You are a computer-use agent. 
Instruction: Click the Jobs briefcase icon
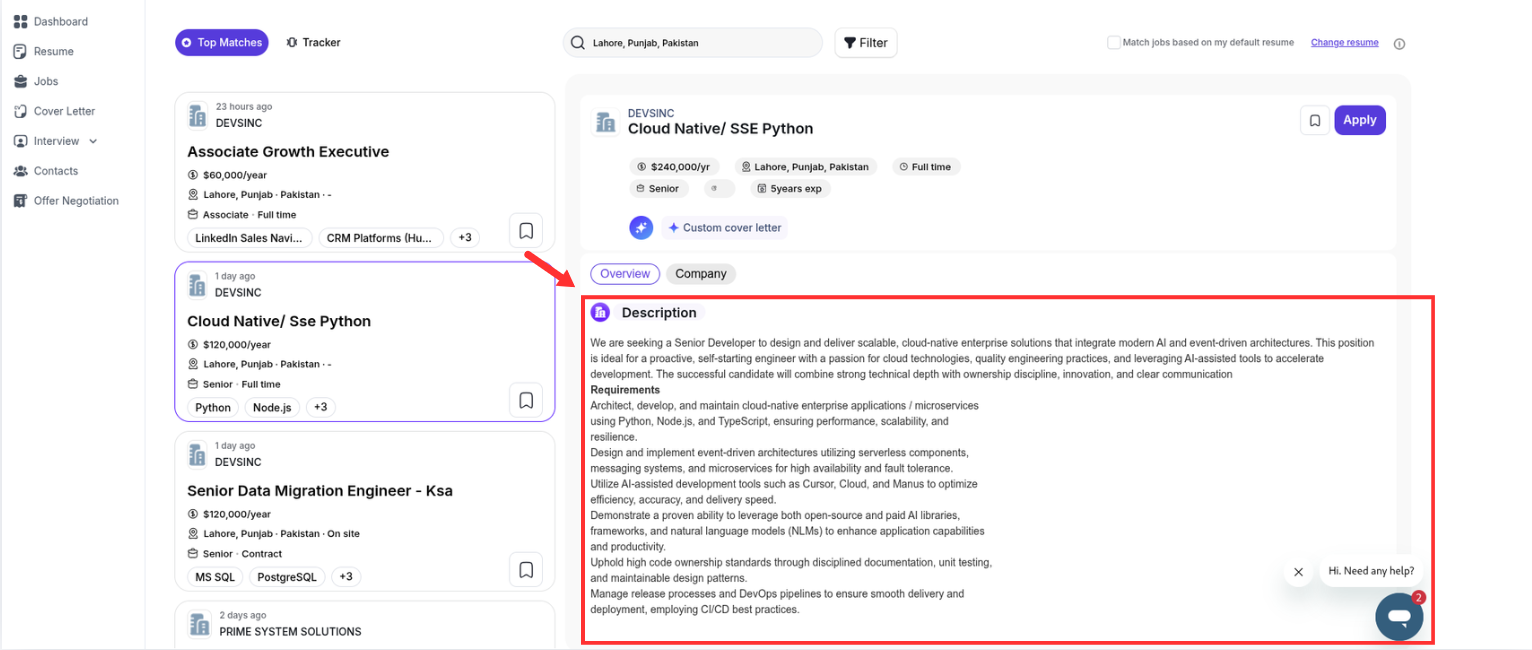pyautogui.click(x=20, y=81)
